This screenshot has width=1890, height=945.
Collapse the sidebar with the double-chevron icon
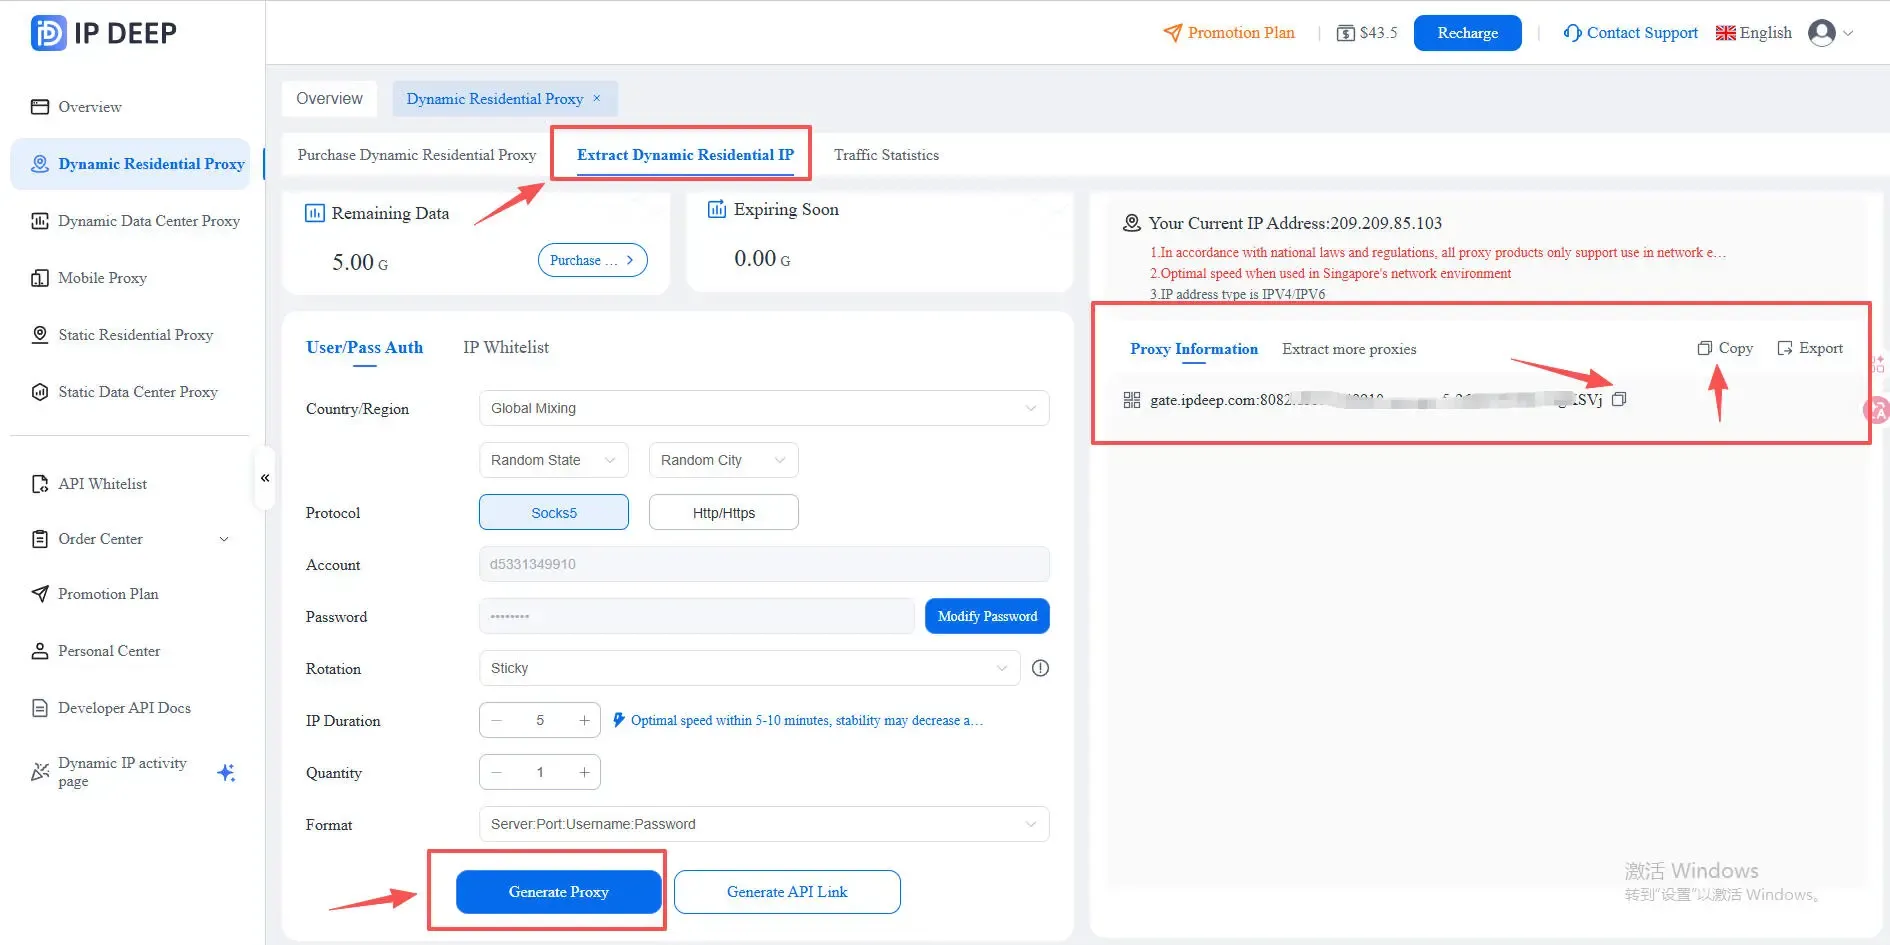point(265,478)
